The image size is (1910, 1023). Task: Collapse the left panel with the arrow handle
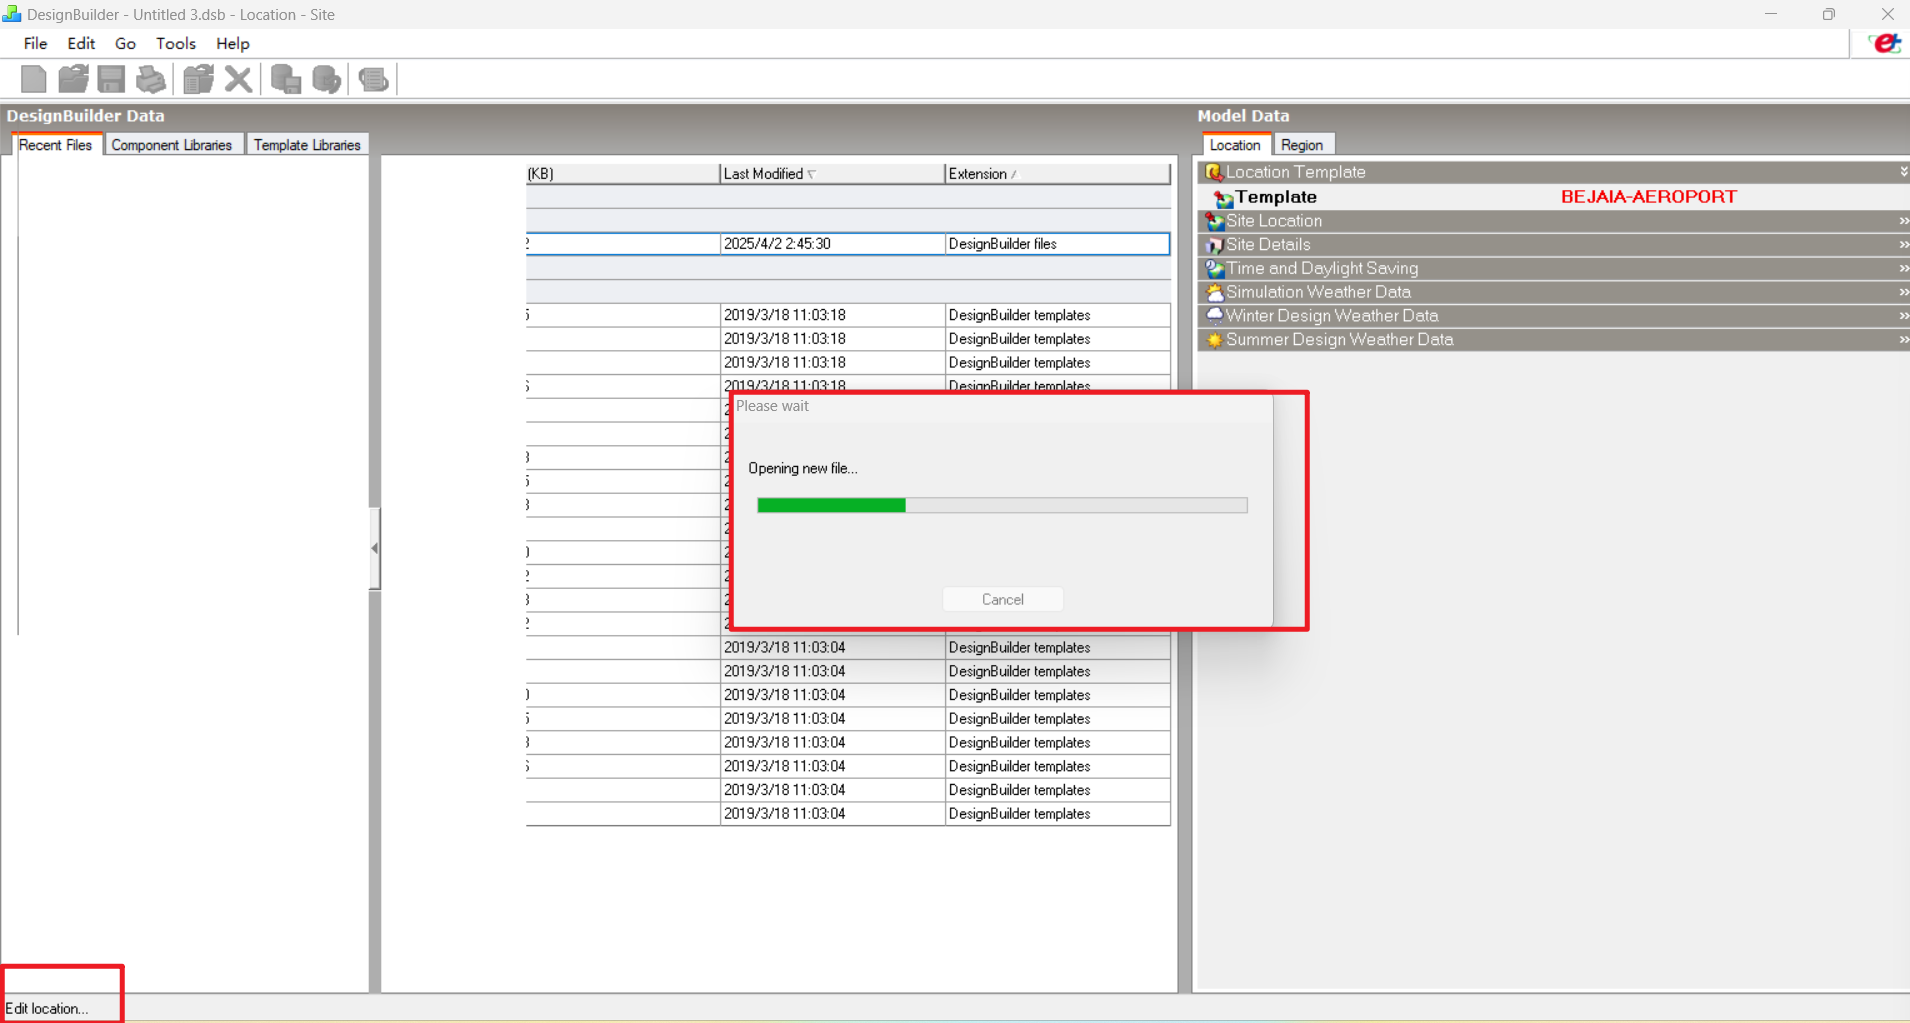374,548
